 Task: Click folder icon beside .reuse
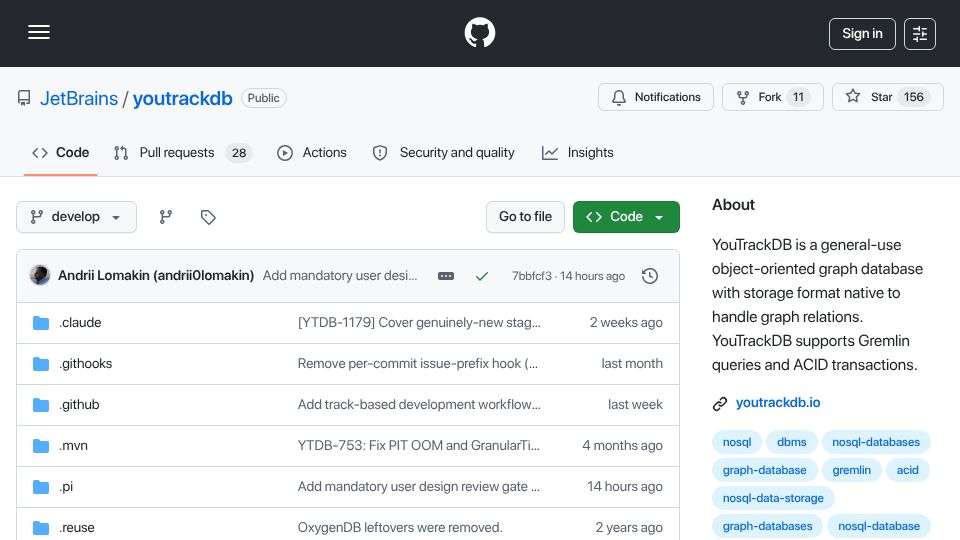41,528
